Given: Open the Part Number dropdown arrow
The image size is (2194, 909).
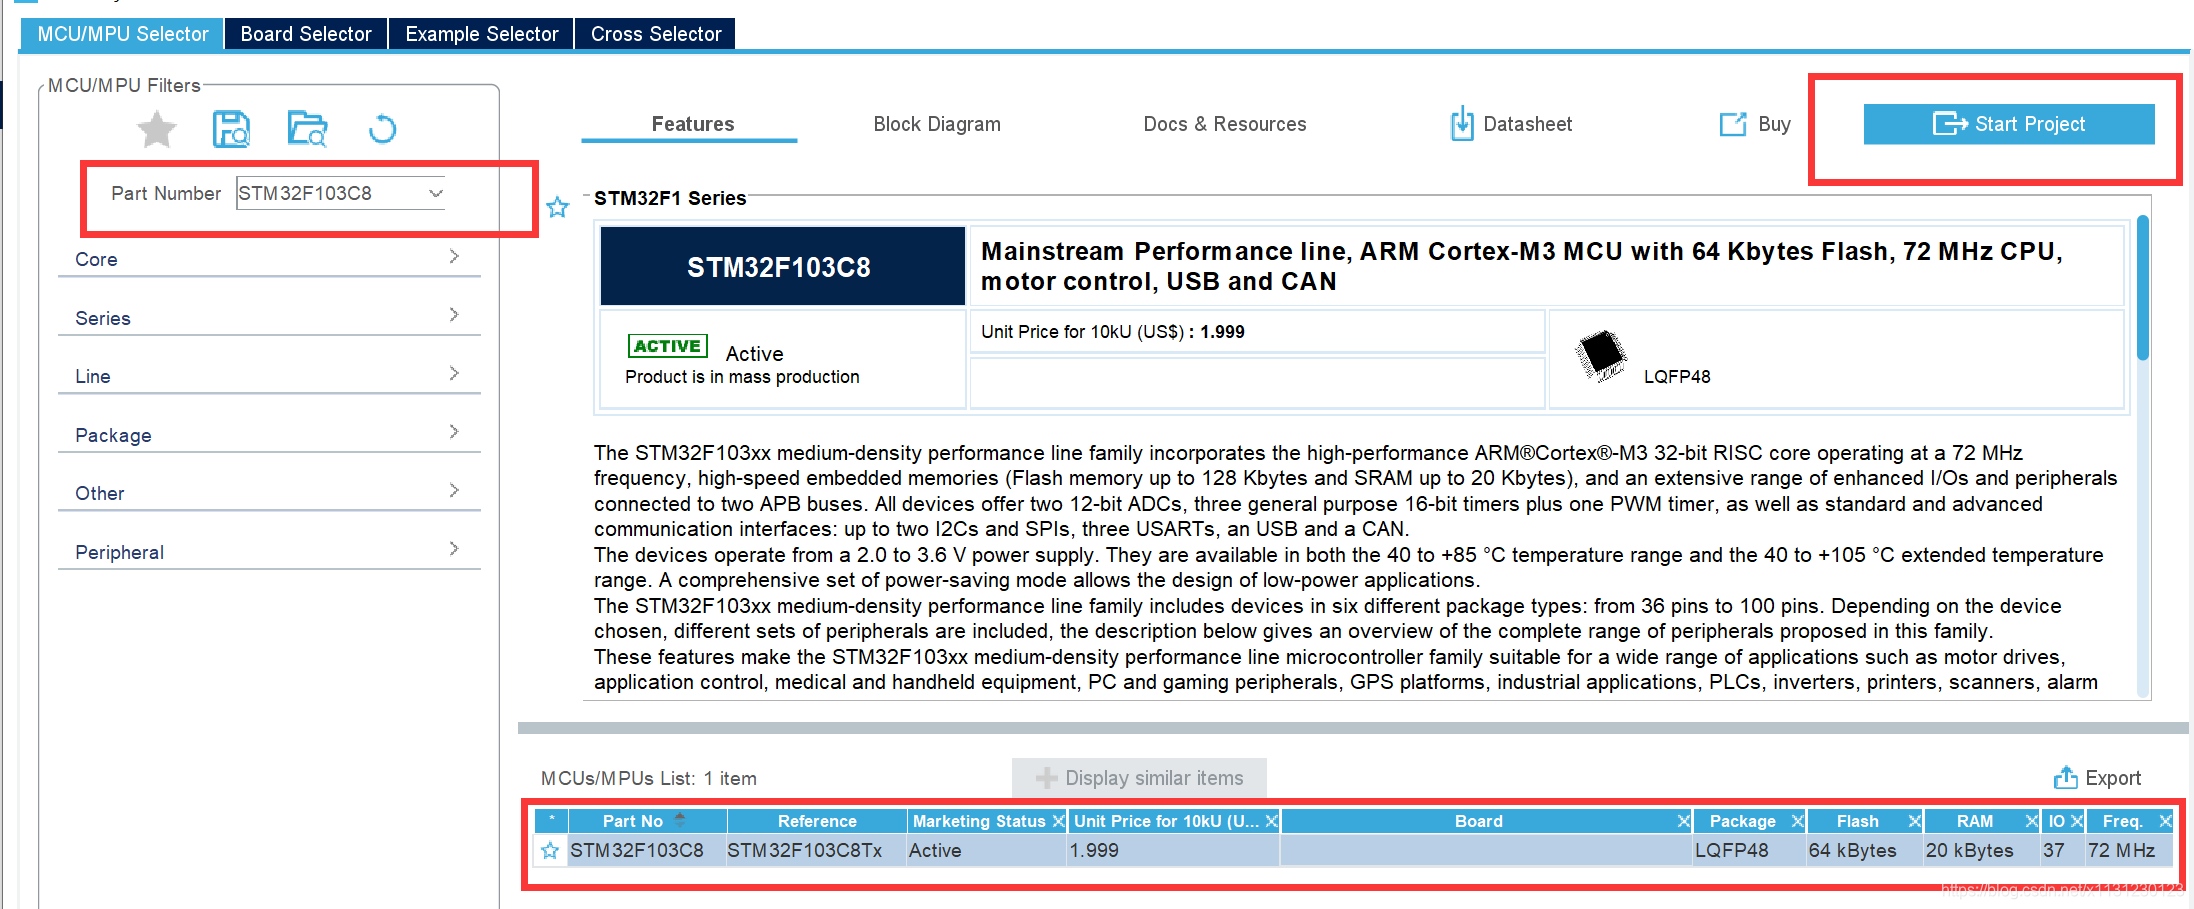Looking at the screenshot, I should tap(436, 193).
